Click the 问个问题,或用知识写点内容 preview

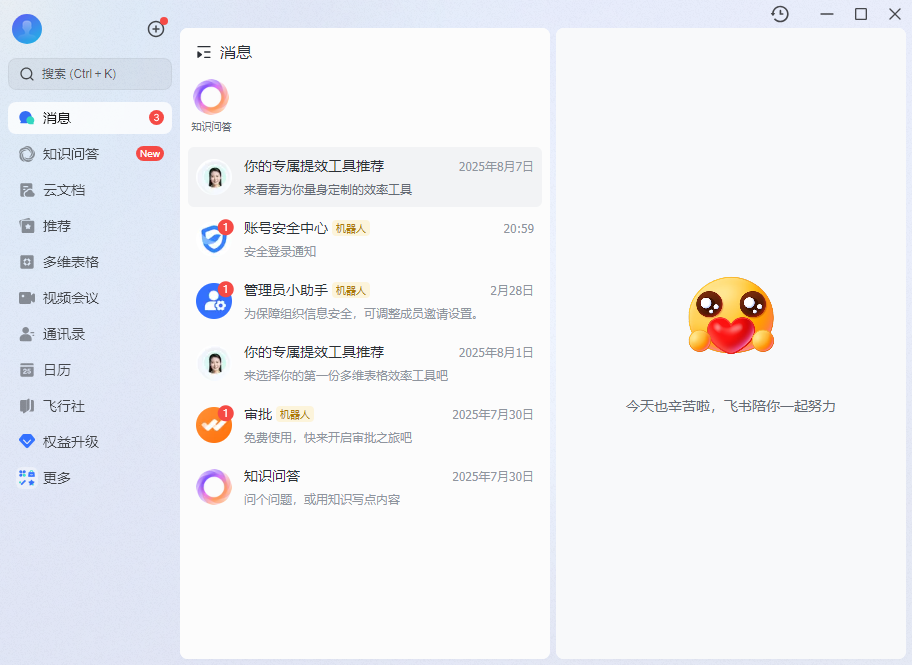click(x=322, y=500)
